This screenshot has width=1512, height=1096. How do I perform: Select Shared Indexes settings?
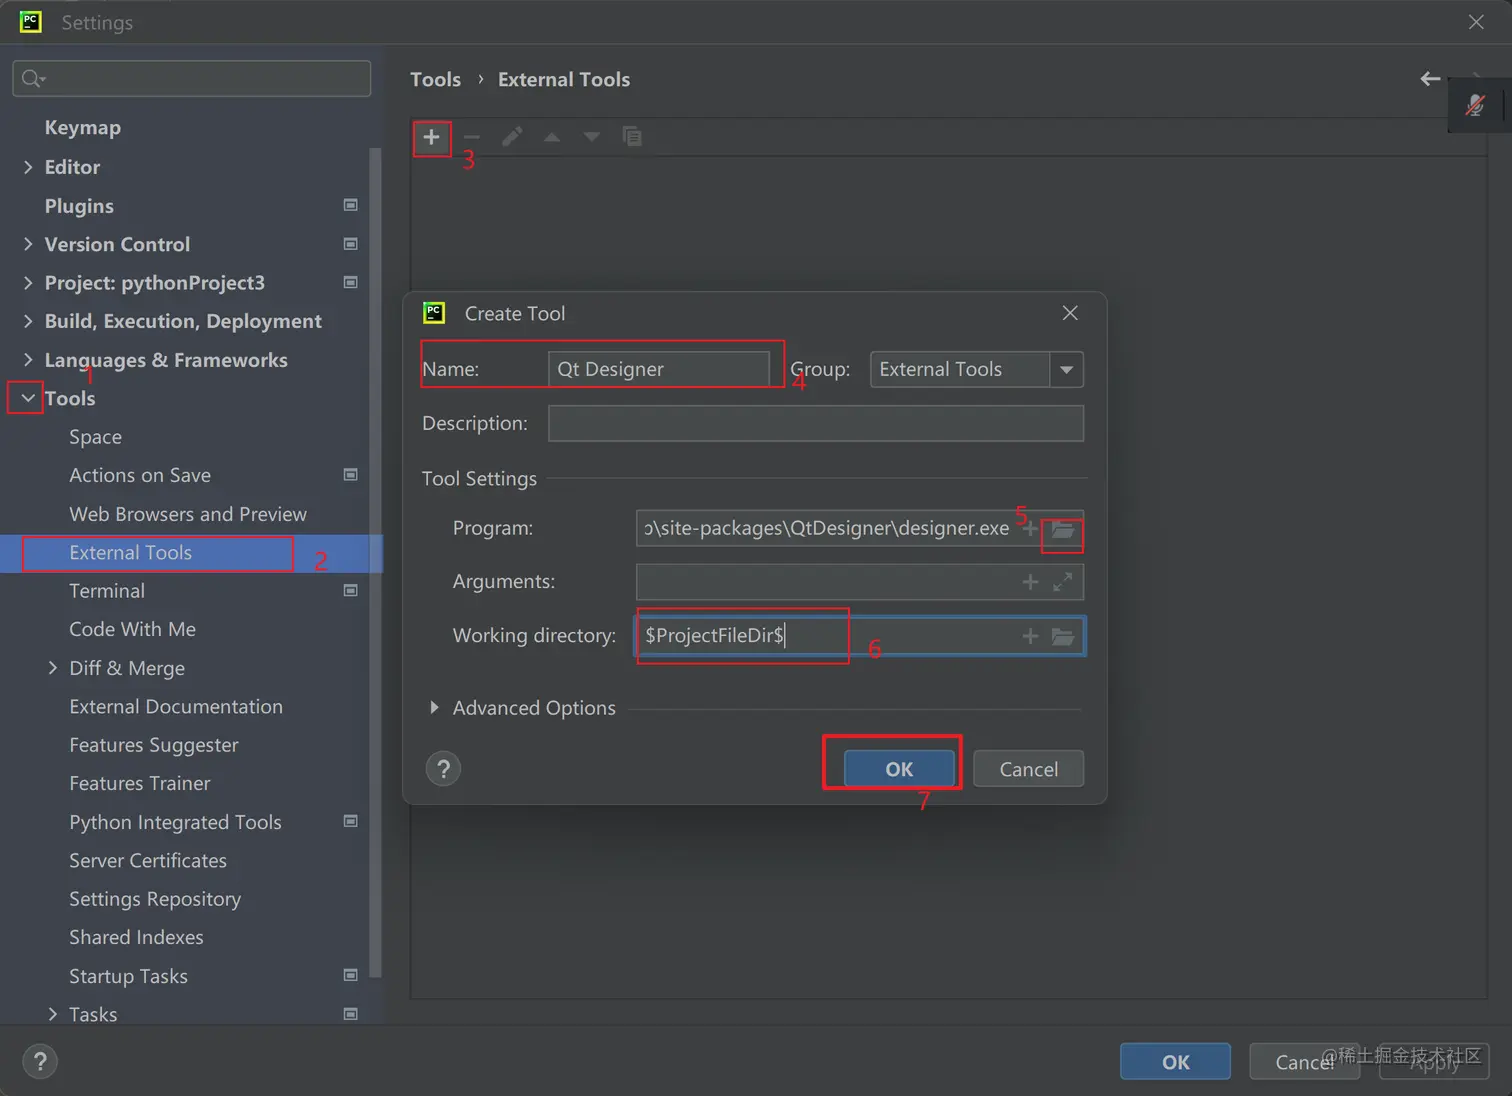click(x=136, y=938)
